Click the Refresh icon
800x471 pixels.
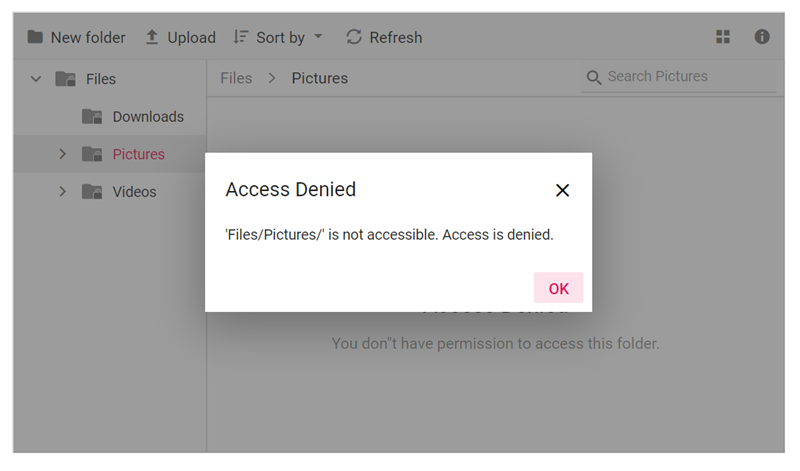(354, 37)
